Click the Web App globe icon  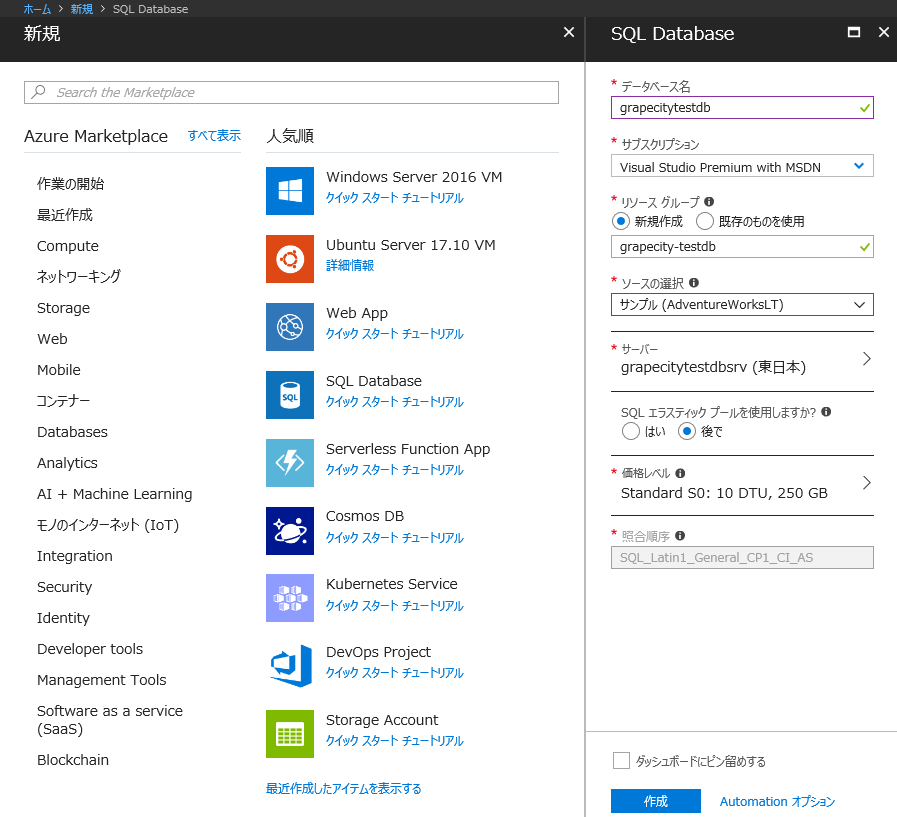[x=289, y=327]
